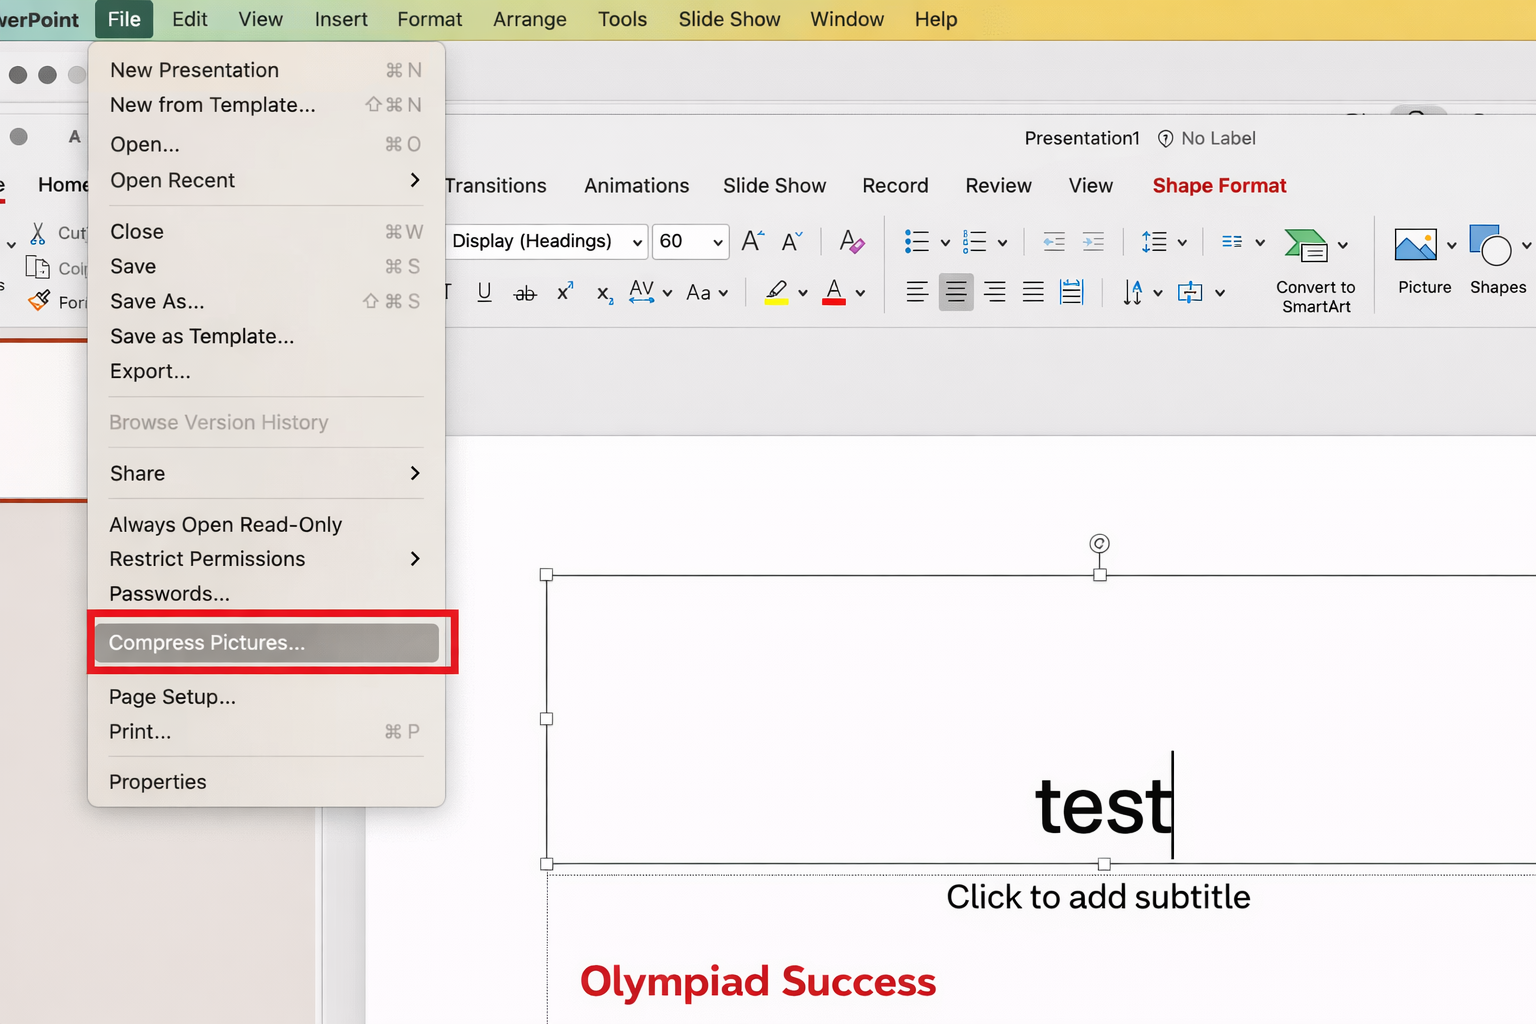Click the bullet list icon
This screenshot has width=1536, height=1024.
[916, 241]
